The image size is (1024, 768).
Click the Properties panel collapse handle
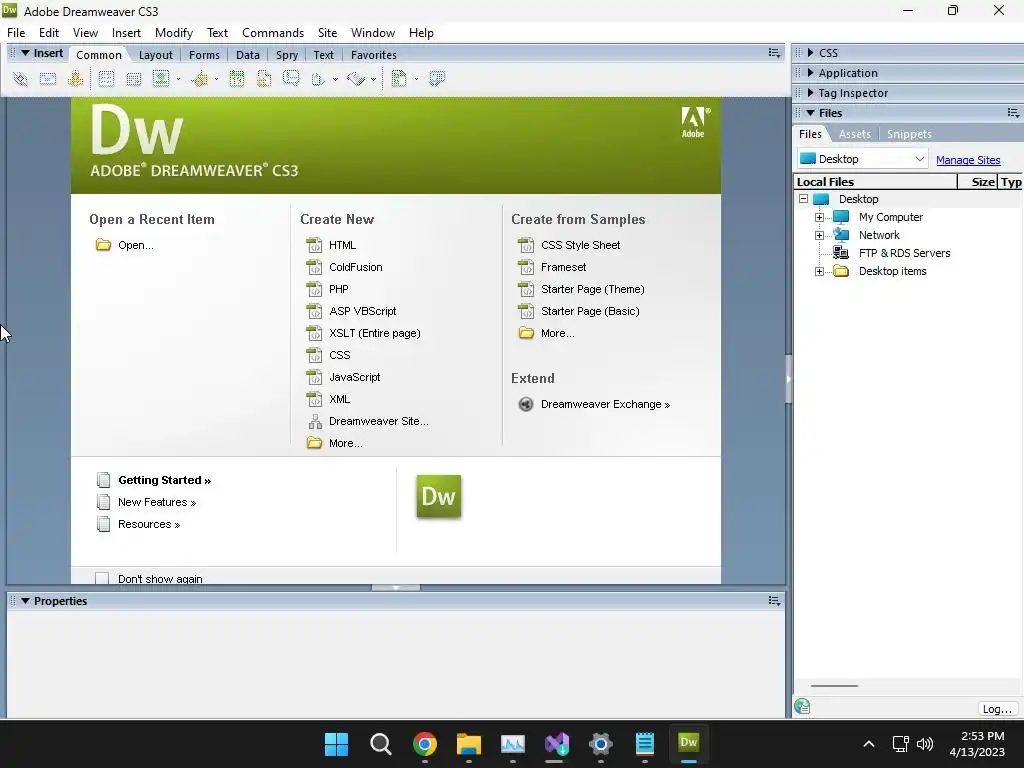click(x=396, y=587)
